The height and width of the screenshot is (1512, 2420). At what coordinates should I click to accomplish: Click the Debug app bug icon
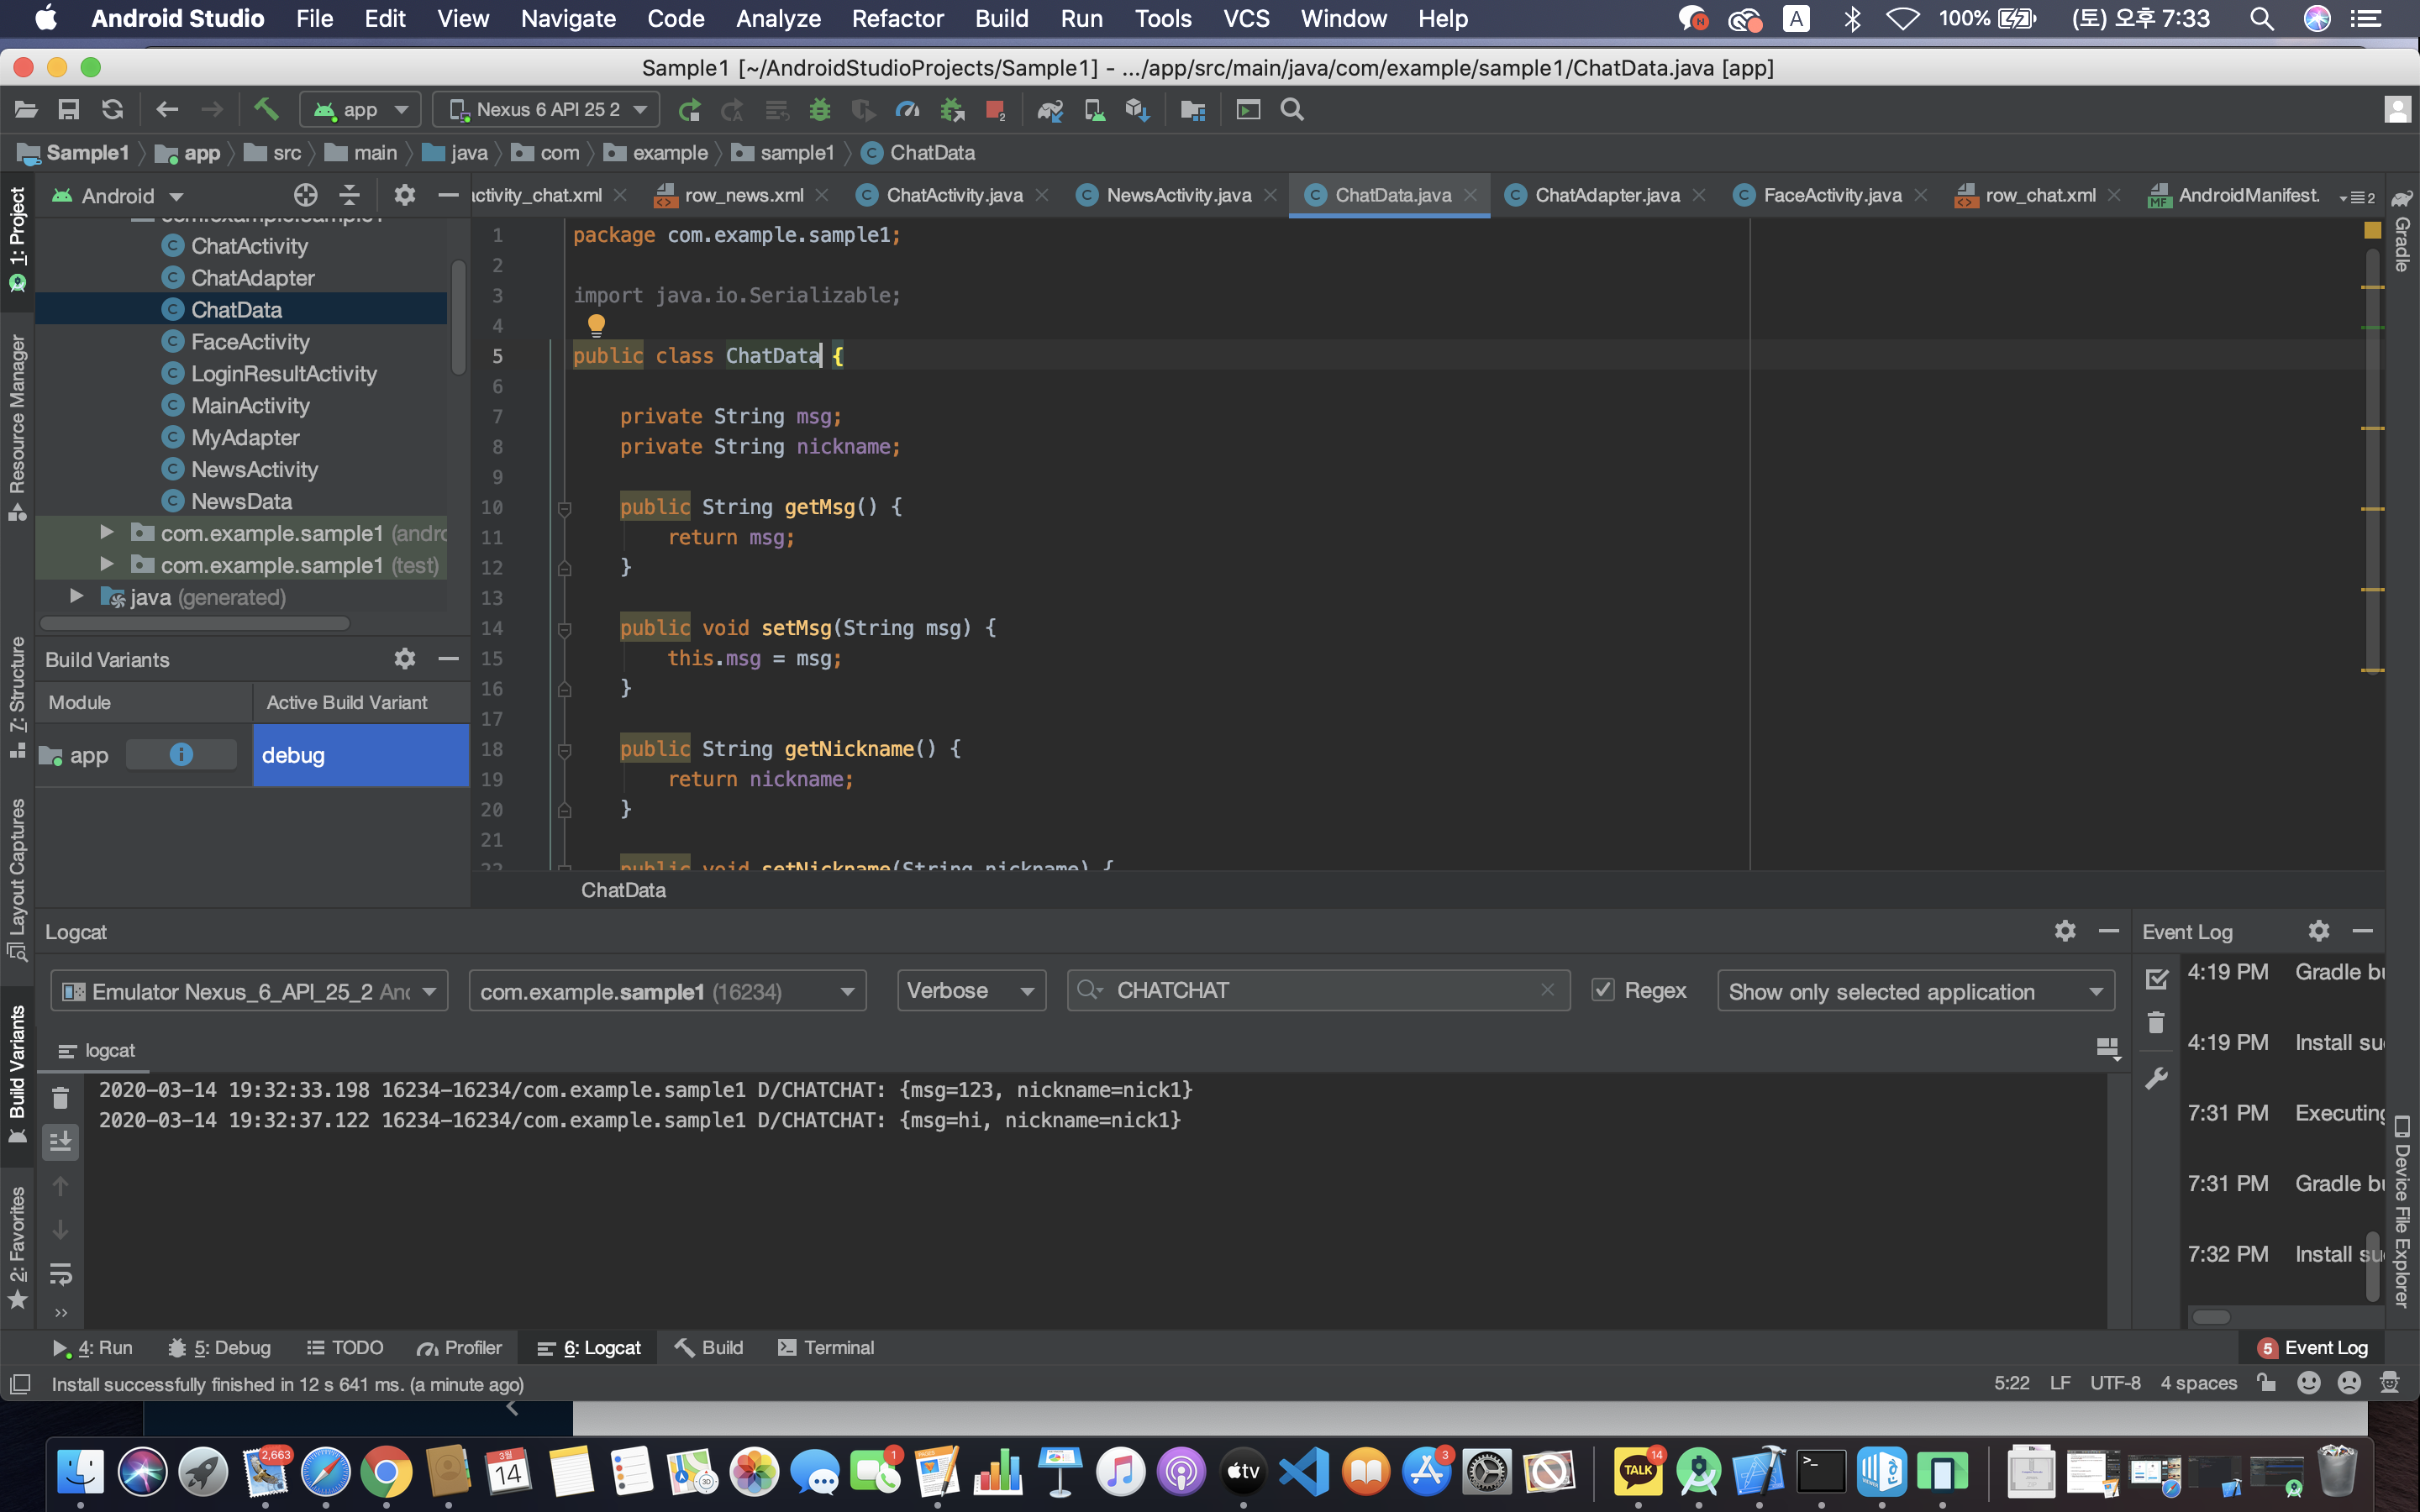pos(819,109)
